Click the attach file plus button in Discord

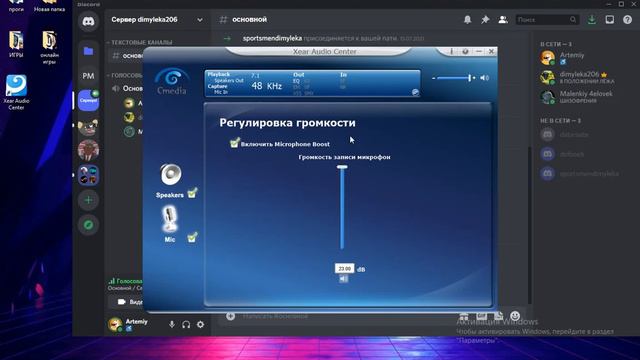[x=231, y=316]
